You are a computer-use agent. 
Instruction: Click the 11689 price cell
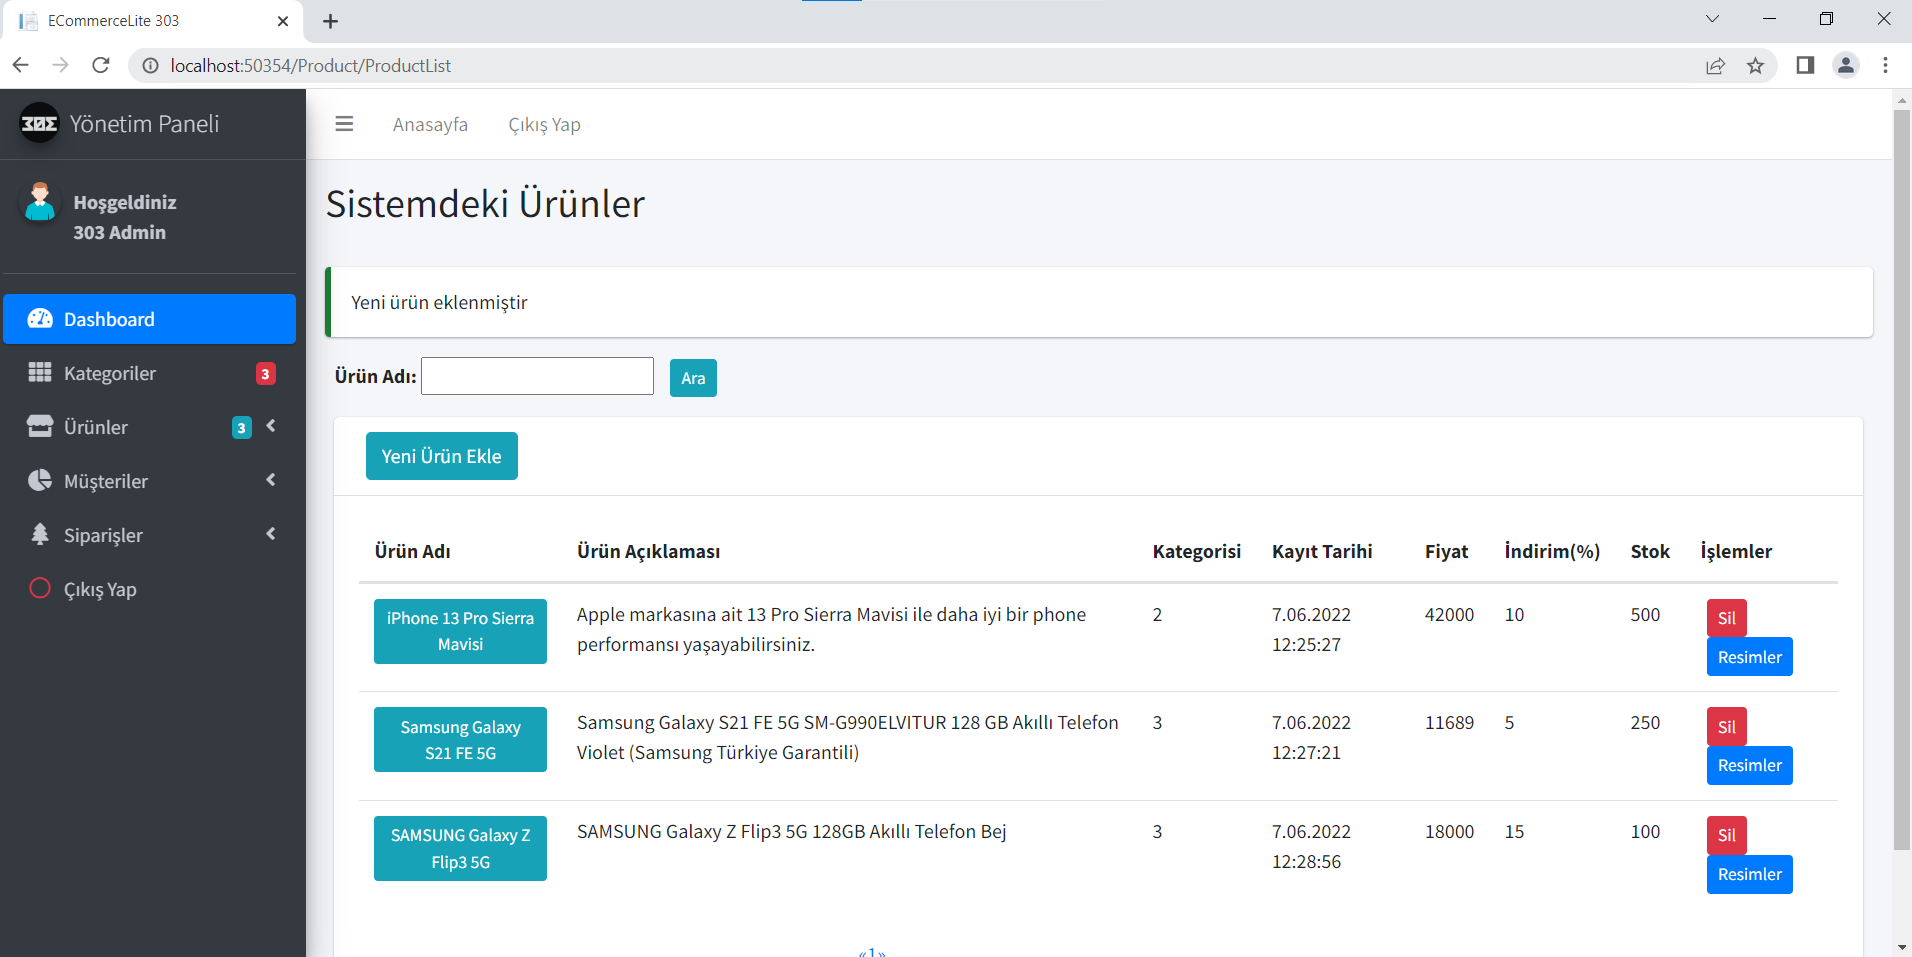(x=1449, y=722)
